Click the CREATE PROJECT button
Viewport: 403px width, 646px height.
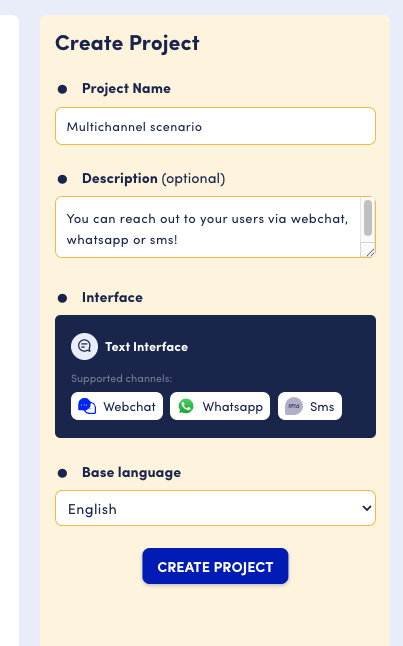[216, 566]
